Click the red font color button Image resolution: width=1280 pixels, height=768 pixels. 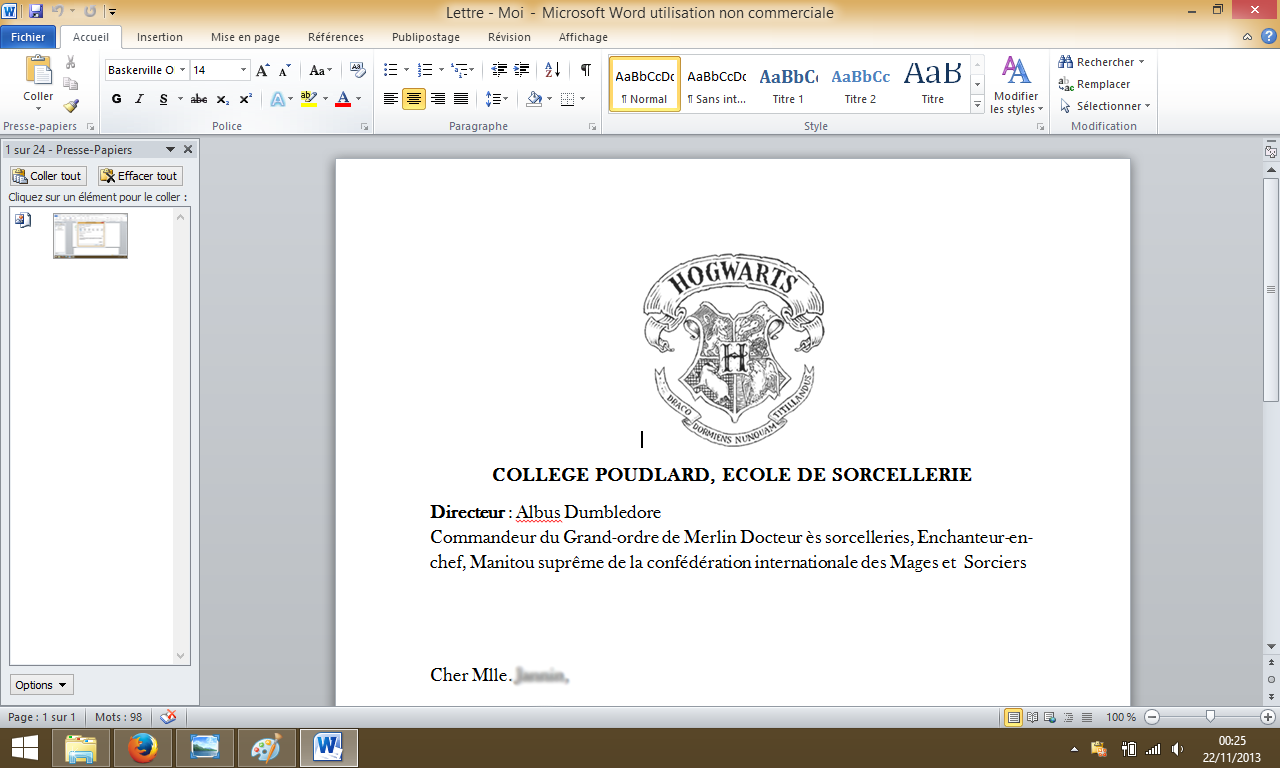tap(343, 99)
